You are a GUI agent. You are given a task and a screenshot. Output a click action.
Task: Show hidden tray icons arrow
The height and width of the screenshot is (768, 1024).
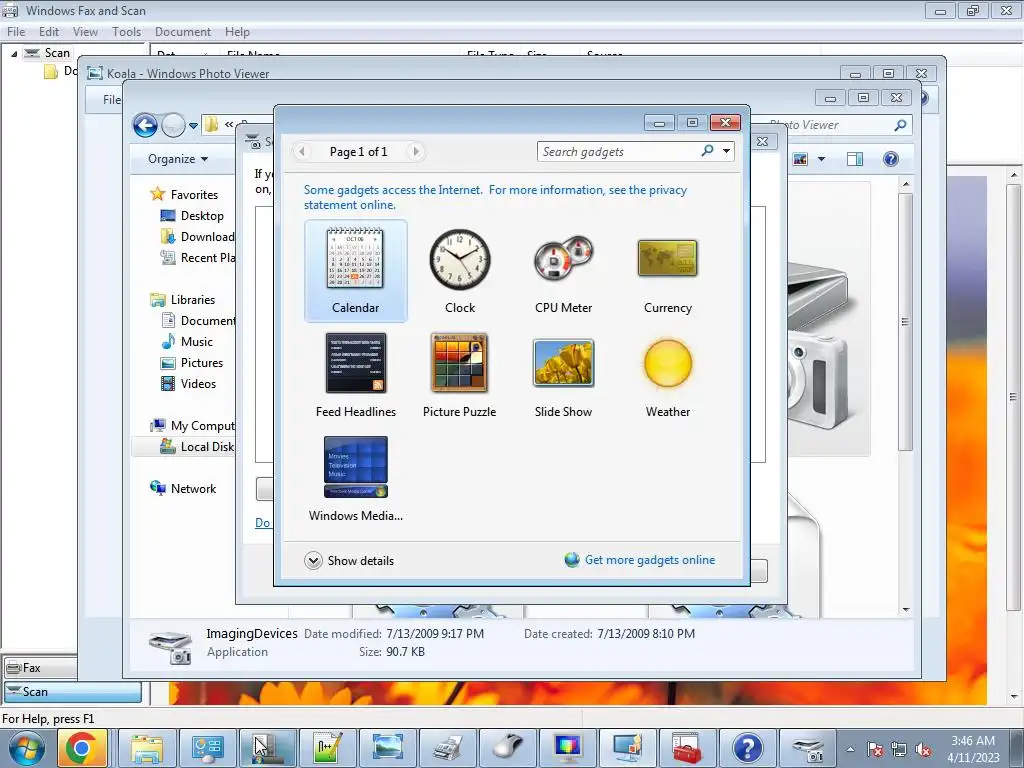pyautogui.click(x=850, y=750)
